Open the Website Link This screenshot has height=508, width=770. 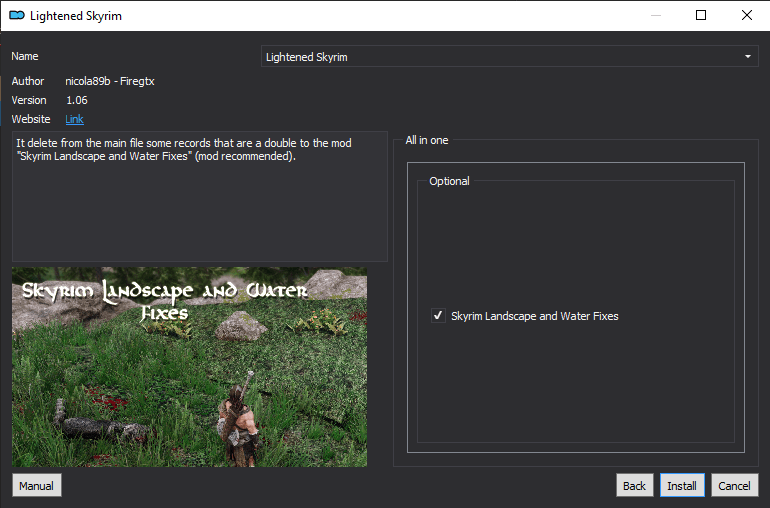75,119
